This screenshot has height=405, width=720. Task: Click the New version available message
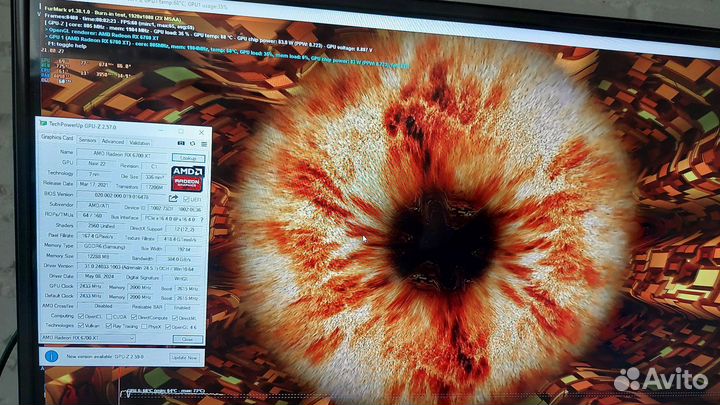pos(105,356)
